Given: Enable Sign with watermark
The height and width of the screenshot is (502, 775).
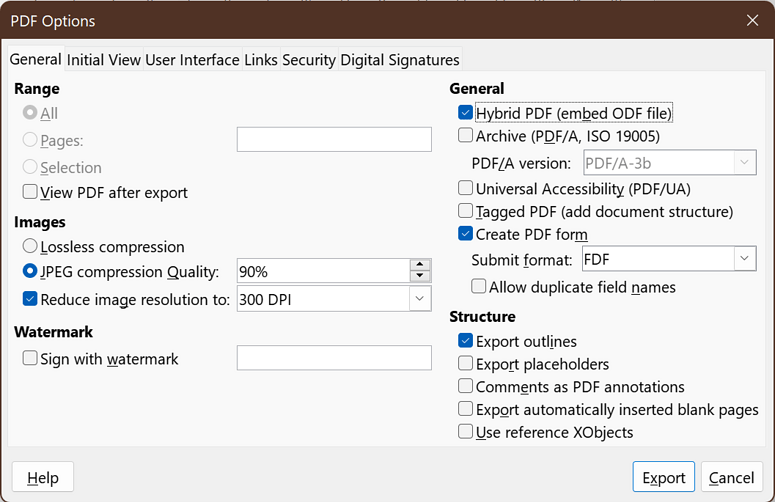Looking at the screenshot, I should click(x=30, y=358).
